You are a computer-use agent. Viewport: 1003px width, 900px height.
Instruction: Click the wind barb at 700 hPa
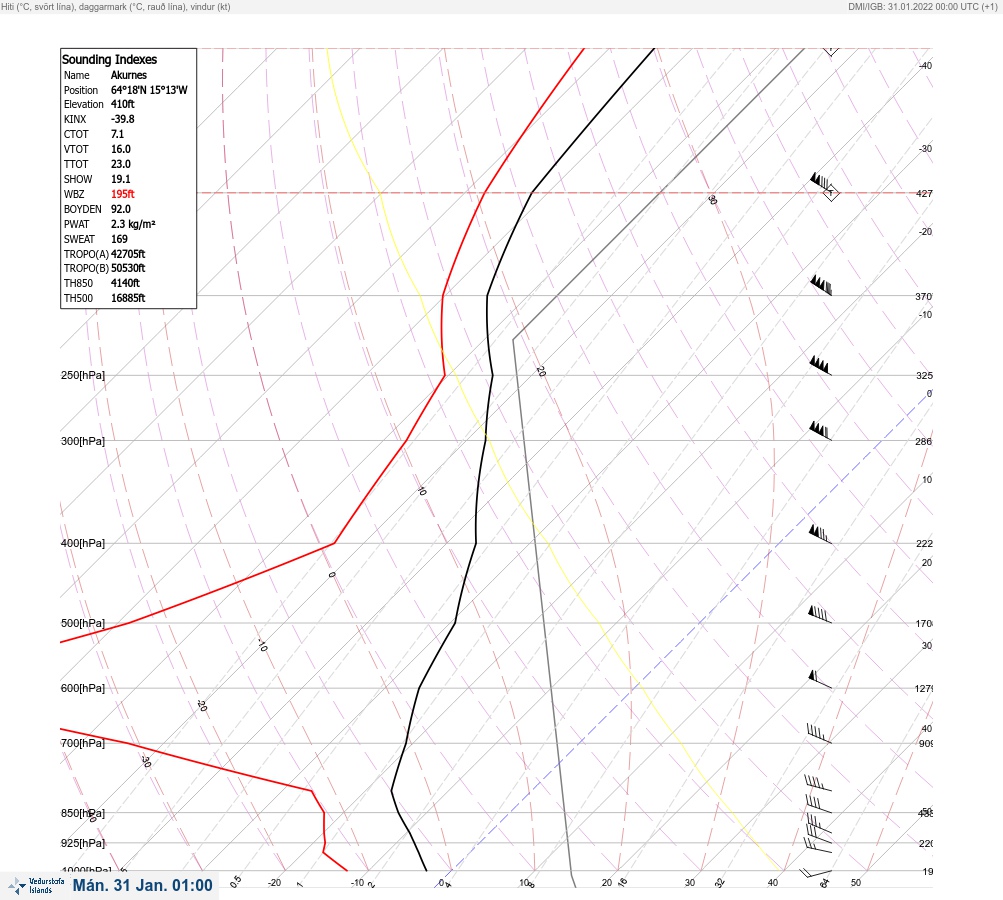coord(819,734)
